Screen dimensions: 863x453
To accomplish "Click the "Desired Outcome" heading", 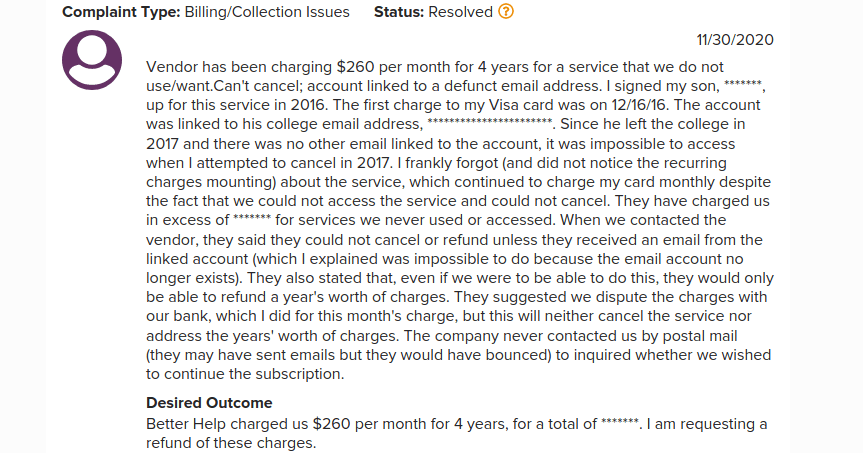I will [209, 403].
